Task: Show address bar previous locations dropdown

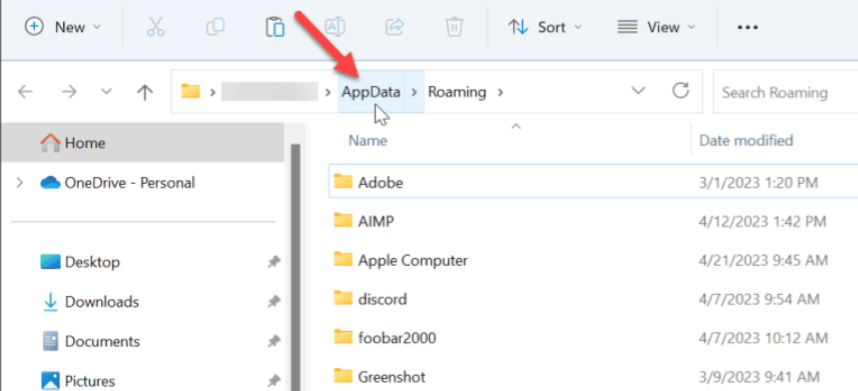Action: pos(638,91)
